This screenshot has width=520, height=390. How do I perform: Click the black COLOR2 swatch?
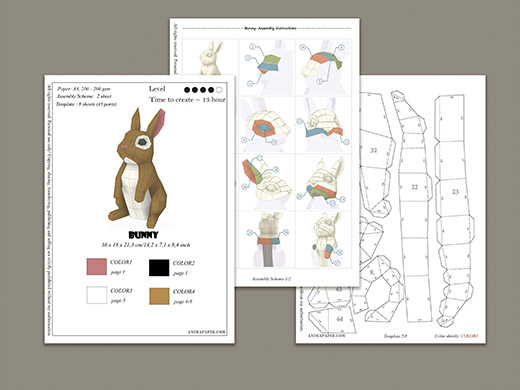click(159, 268)
